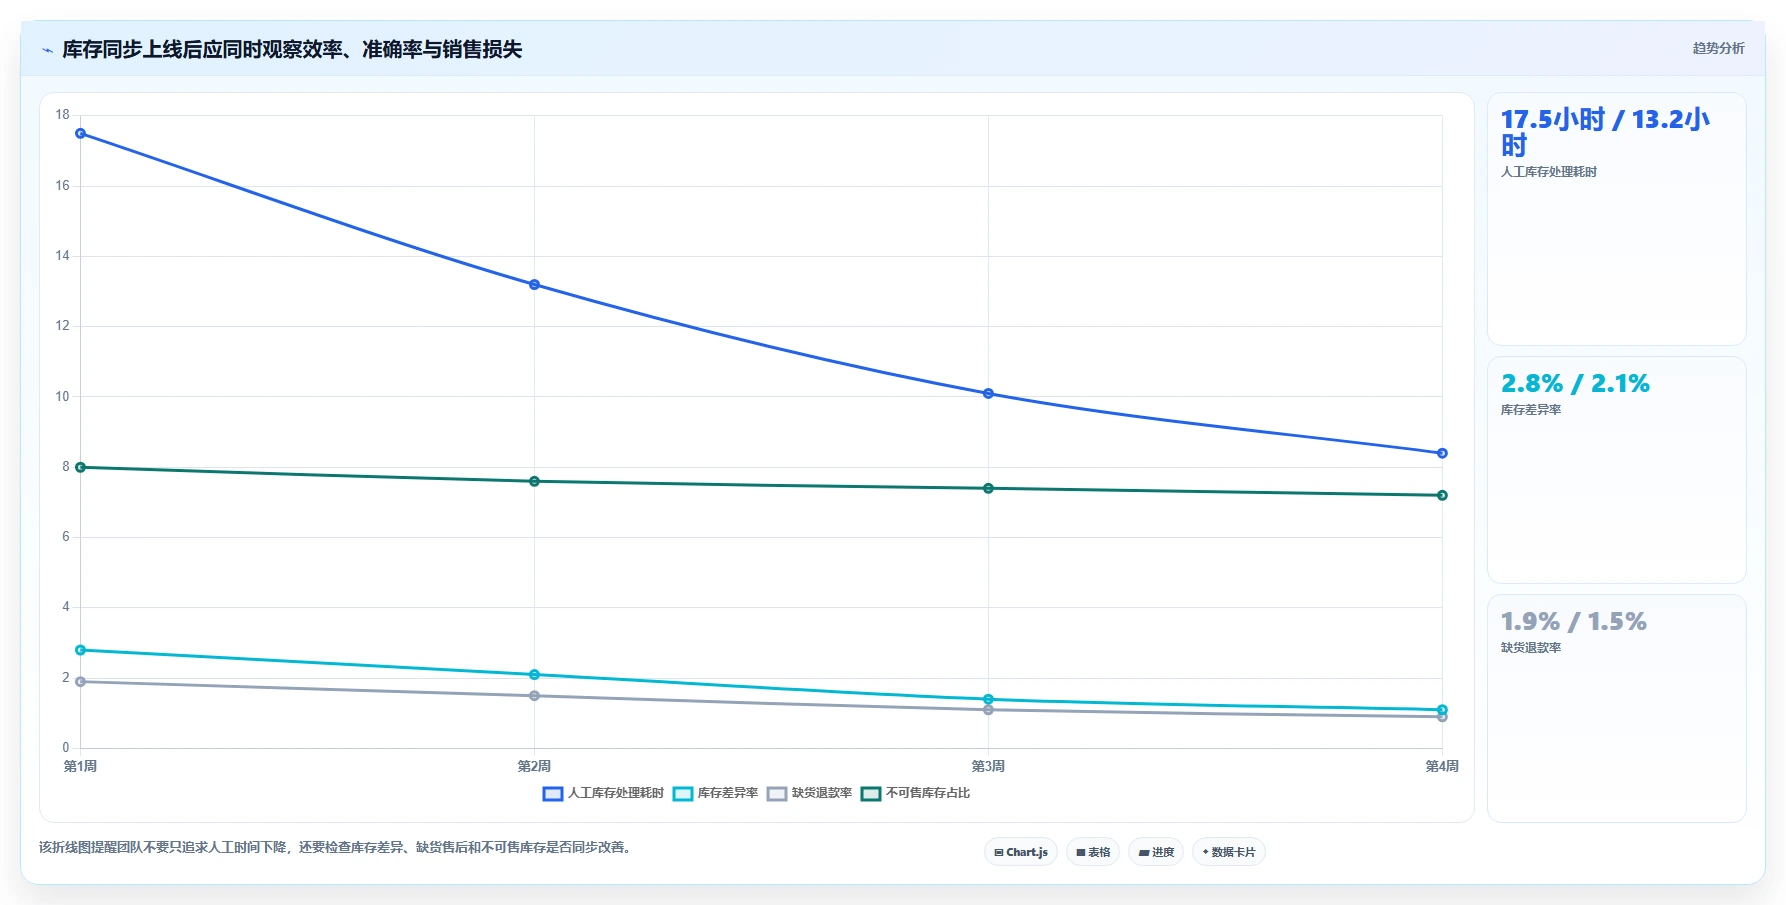Toggle 人工库存处理耗时 legend swatch
1786x905 pixels.
(553, 793)
